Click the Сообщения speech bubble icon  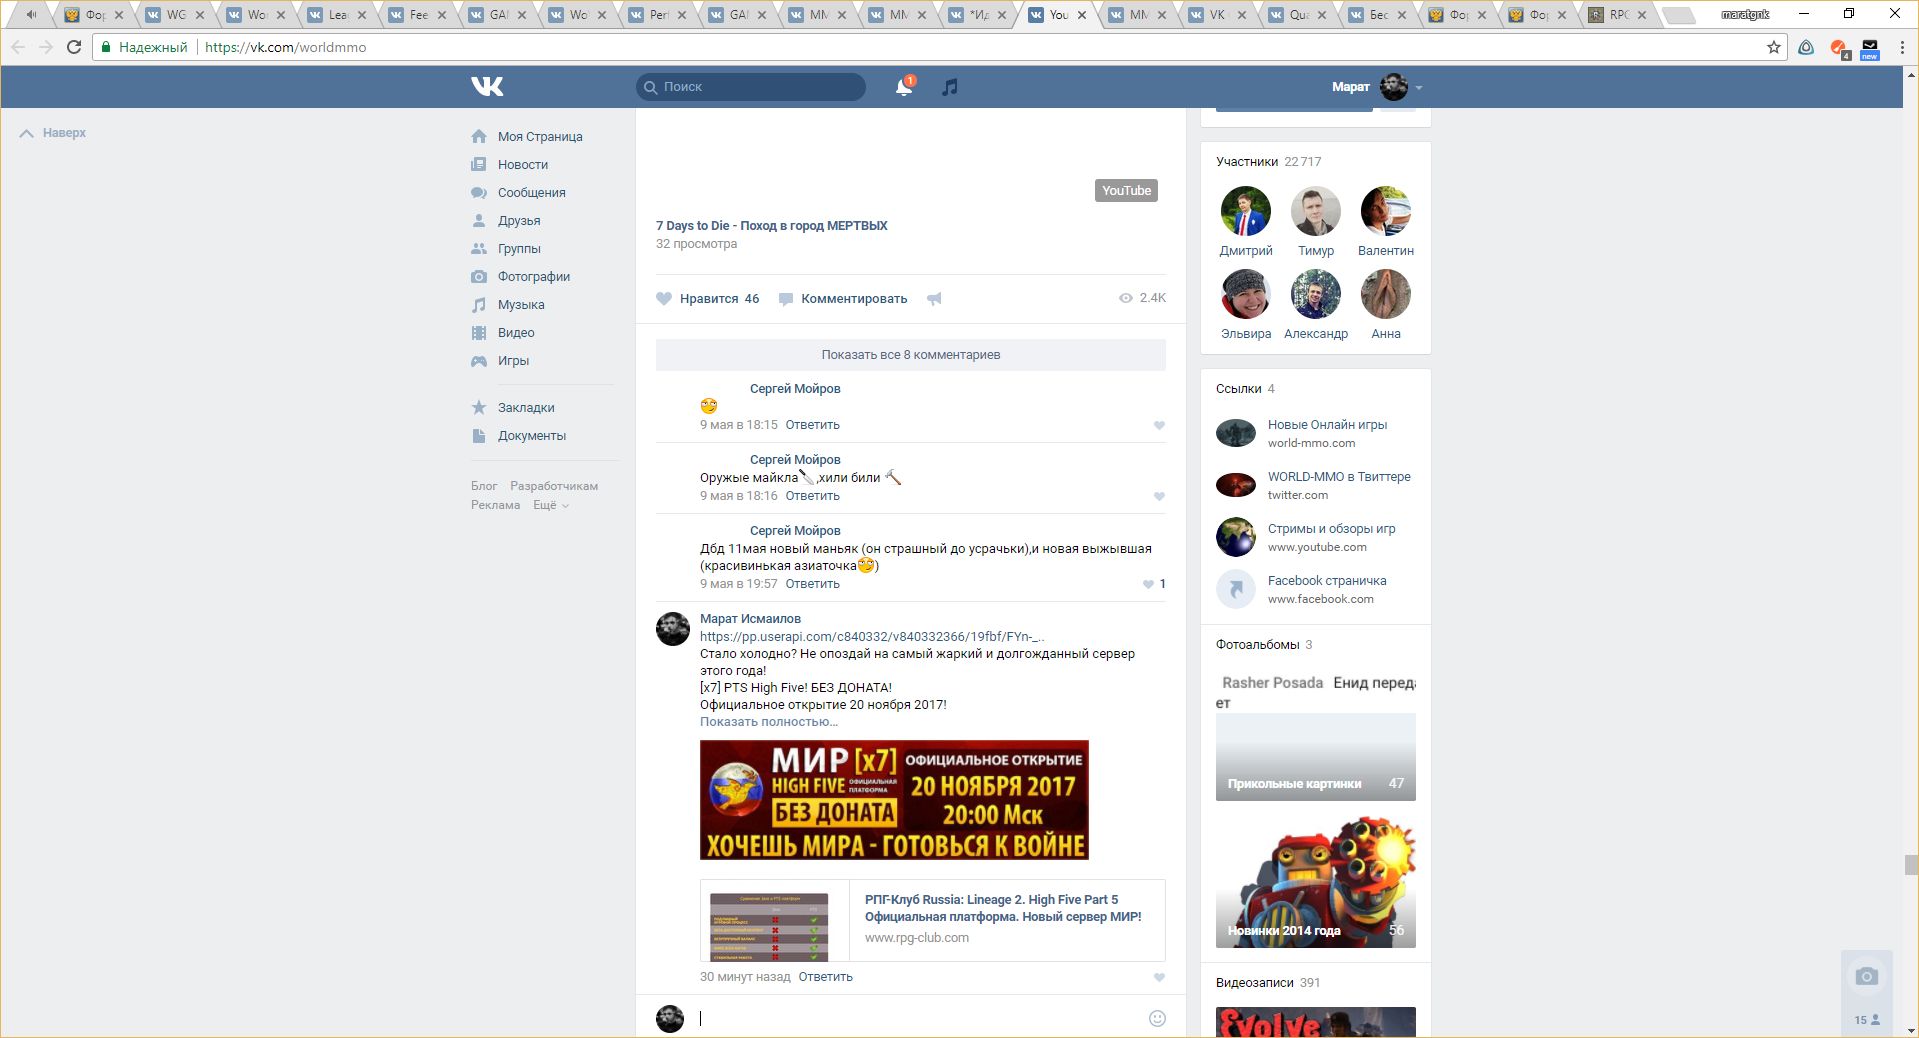coord(479,193)
